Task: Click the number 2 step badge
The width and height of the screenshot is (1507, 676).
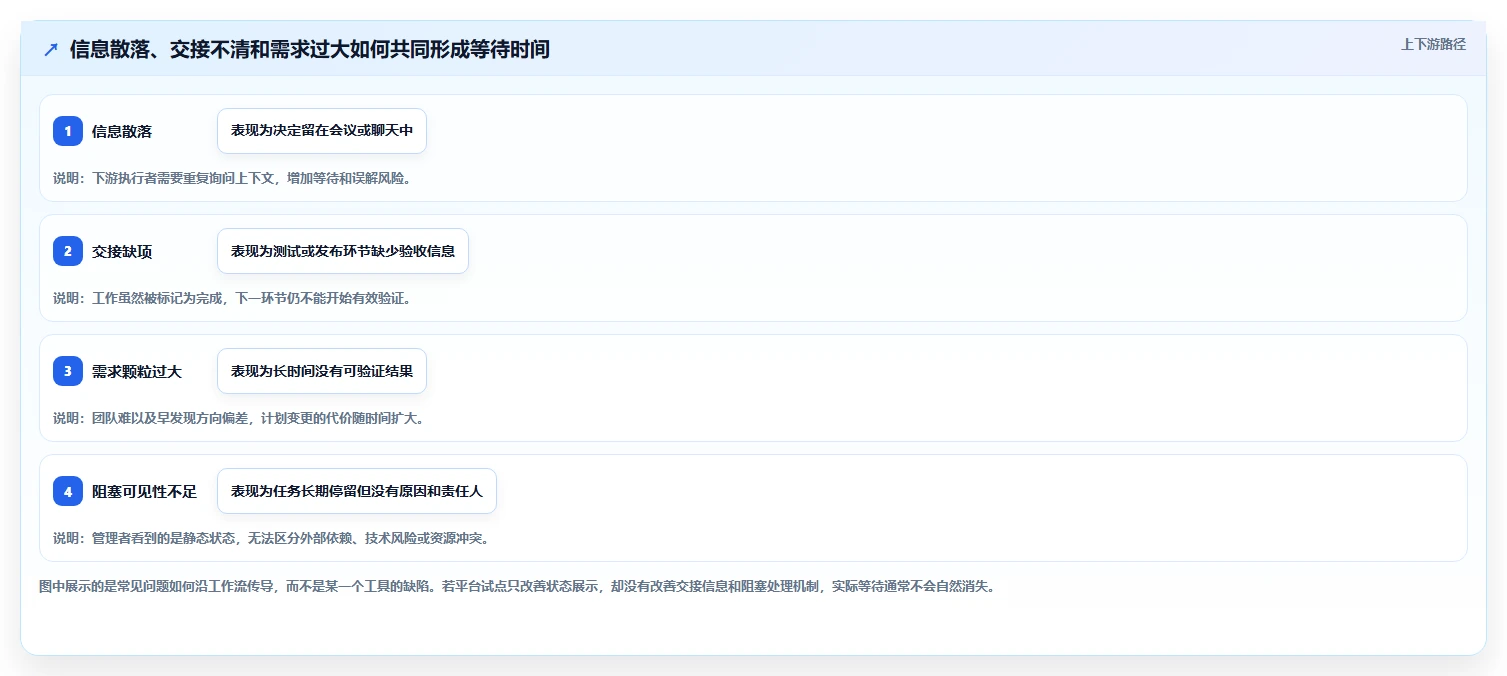Action: pos(68,251)
